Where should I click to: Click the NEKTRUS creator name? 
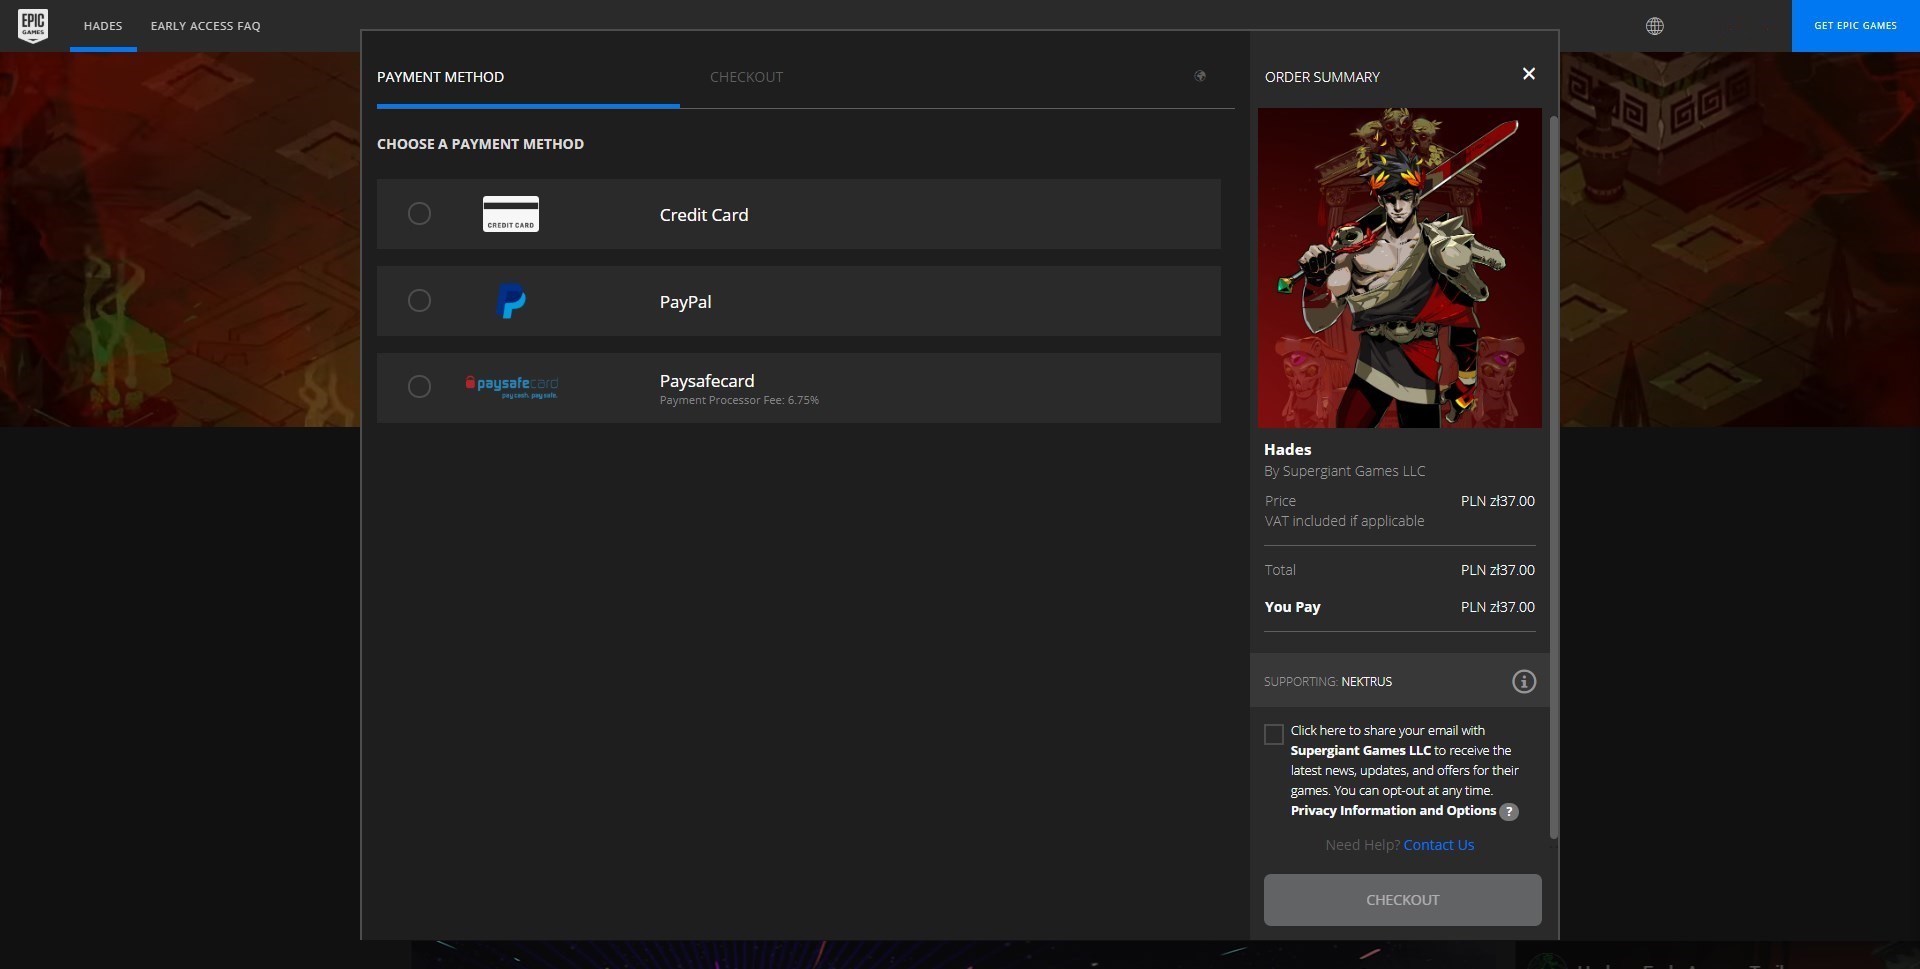[1367, 682]
